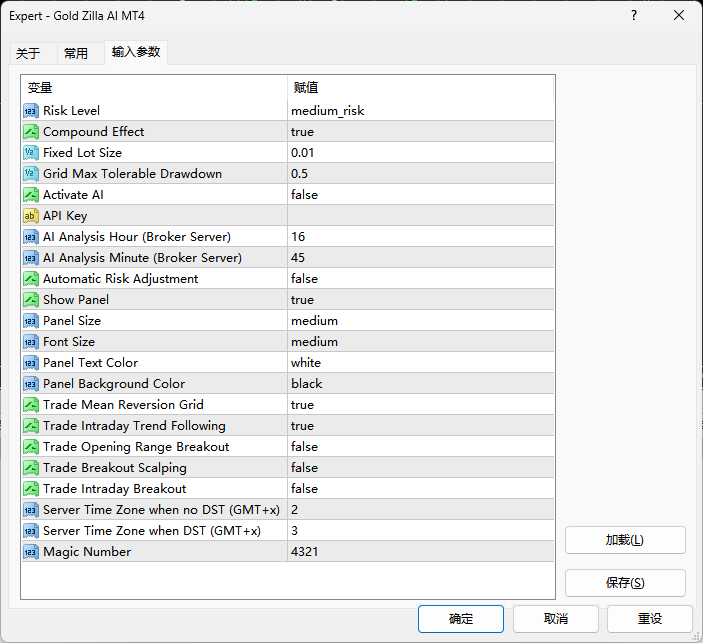Toggle the Show Panel true value
This screenshot has width=703, height=643.
tap(302, 300)
